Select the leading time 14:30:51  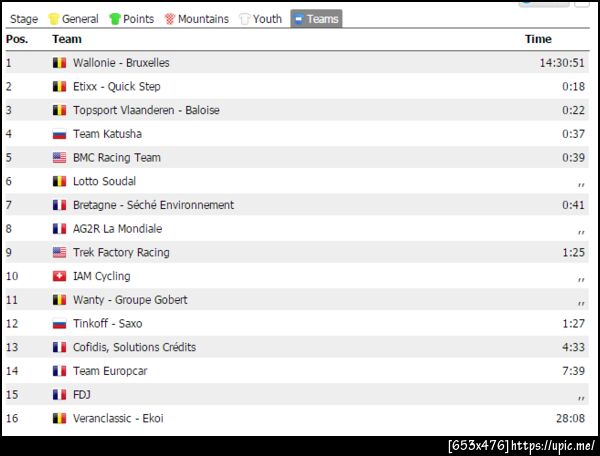[562, 63]
